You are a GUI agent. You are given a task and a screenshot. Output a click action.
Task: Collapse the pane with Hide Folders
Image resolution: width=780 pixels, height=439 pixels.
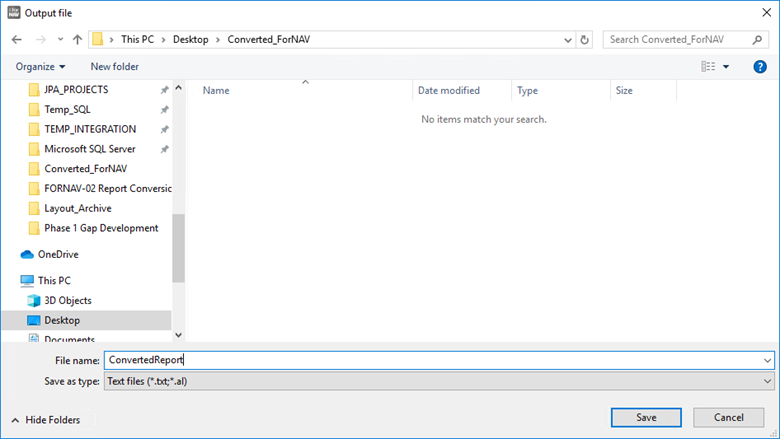click(46, 420)
